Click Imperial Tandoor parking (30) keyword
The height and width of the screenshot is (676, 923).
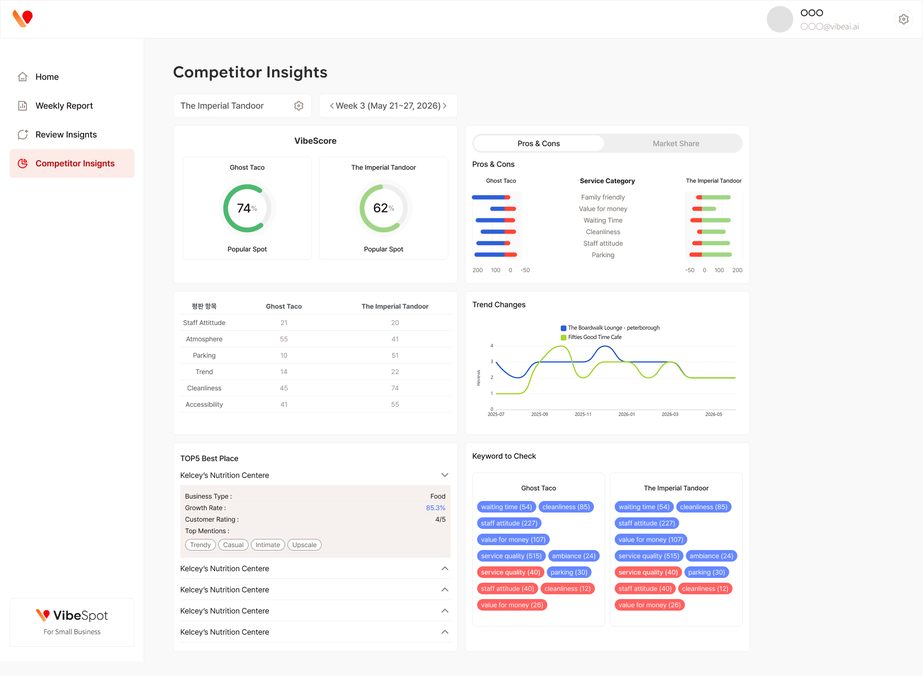(x=706, y=572)
